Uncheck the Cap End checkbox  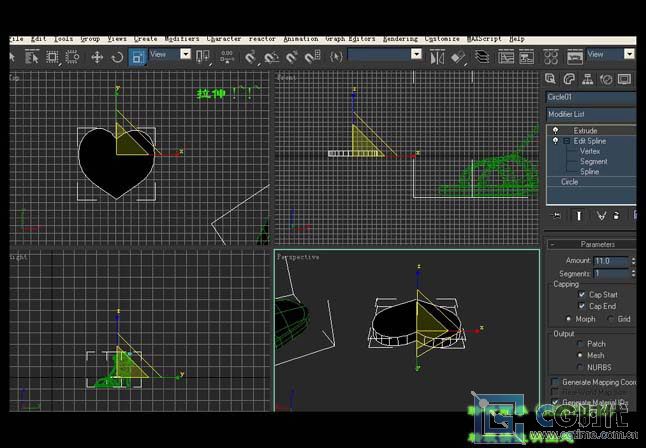pos(582,306)
